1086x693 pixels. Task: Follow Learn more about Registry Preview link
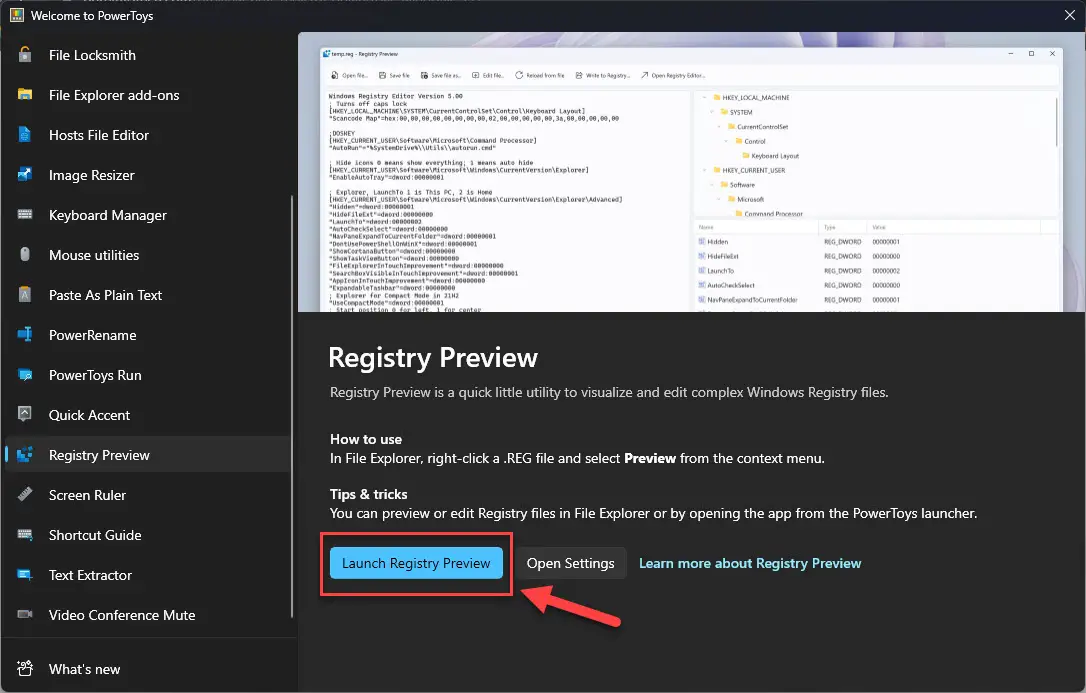tap(749, 563)
